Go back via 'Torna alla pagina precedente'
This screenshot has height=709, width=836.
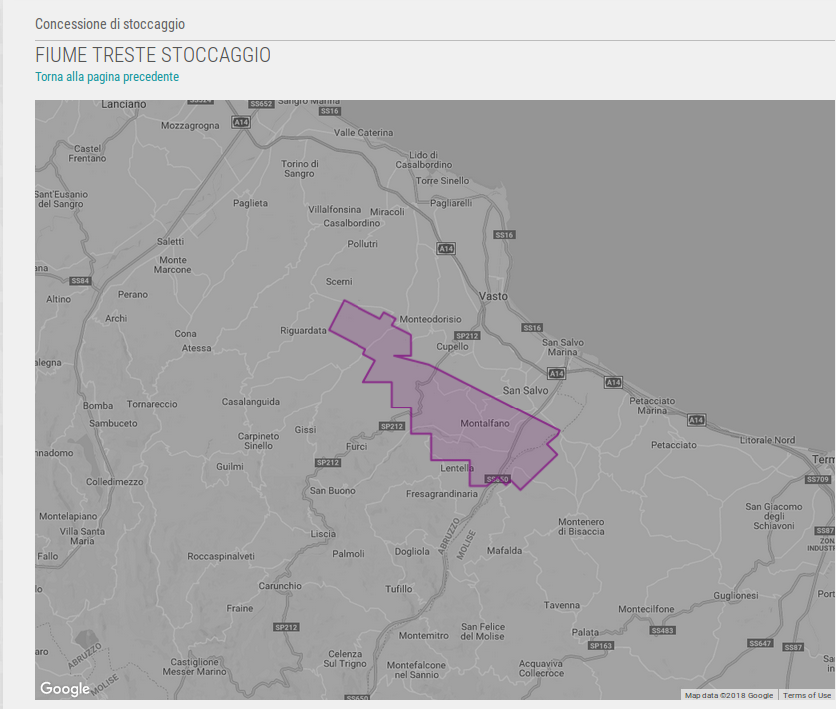pyautogui.click(x=107, y=77)
